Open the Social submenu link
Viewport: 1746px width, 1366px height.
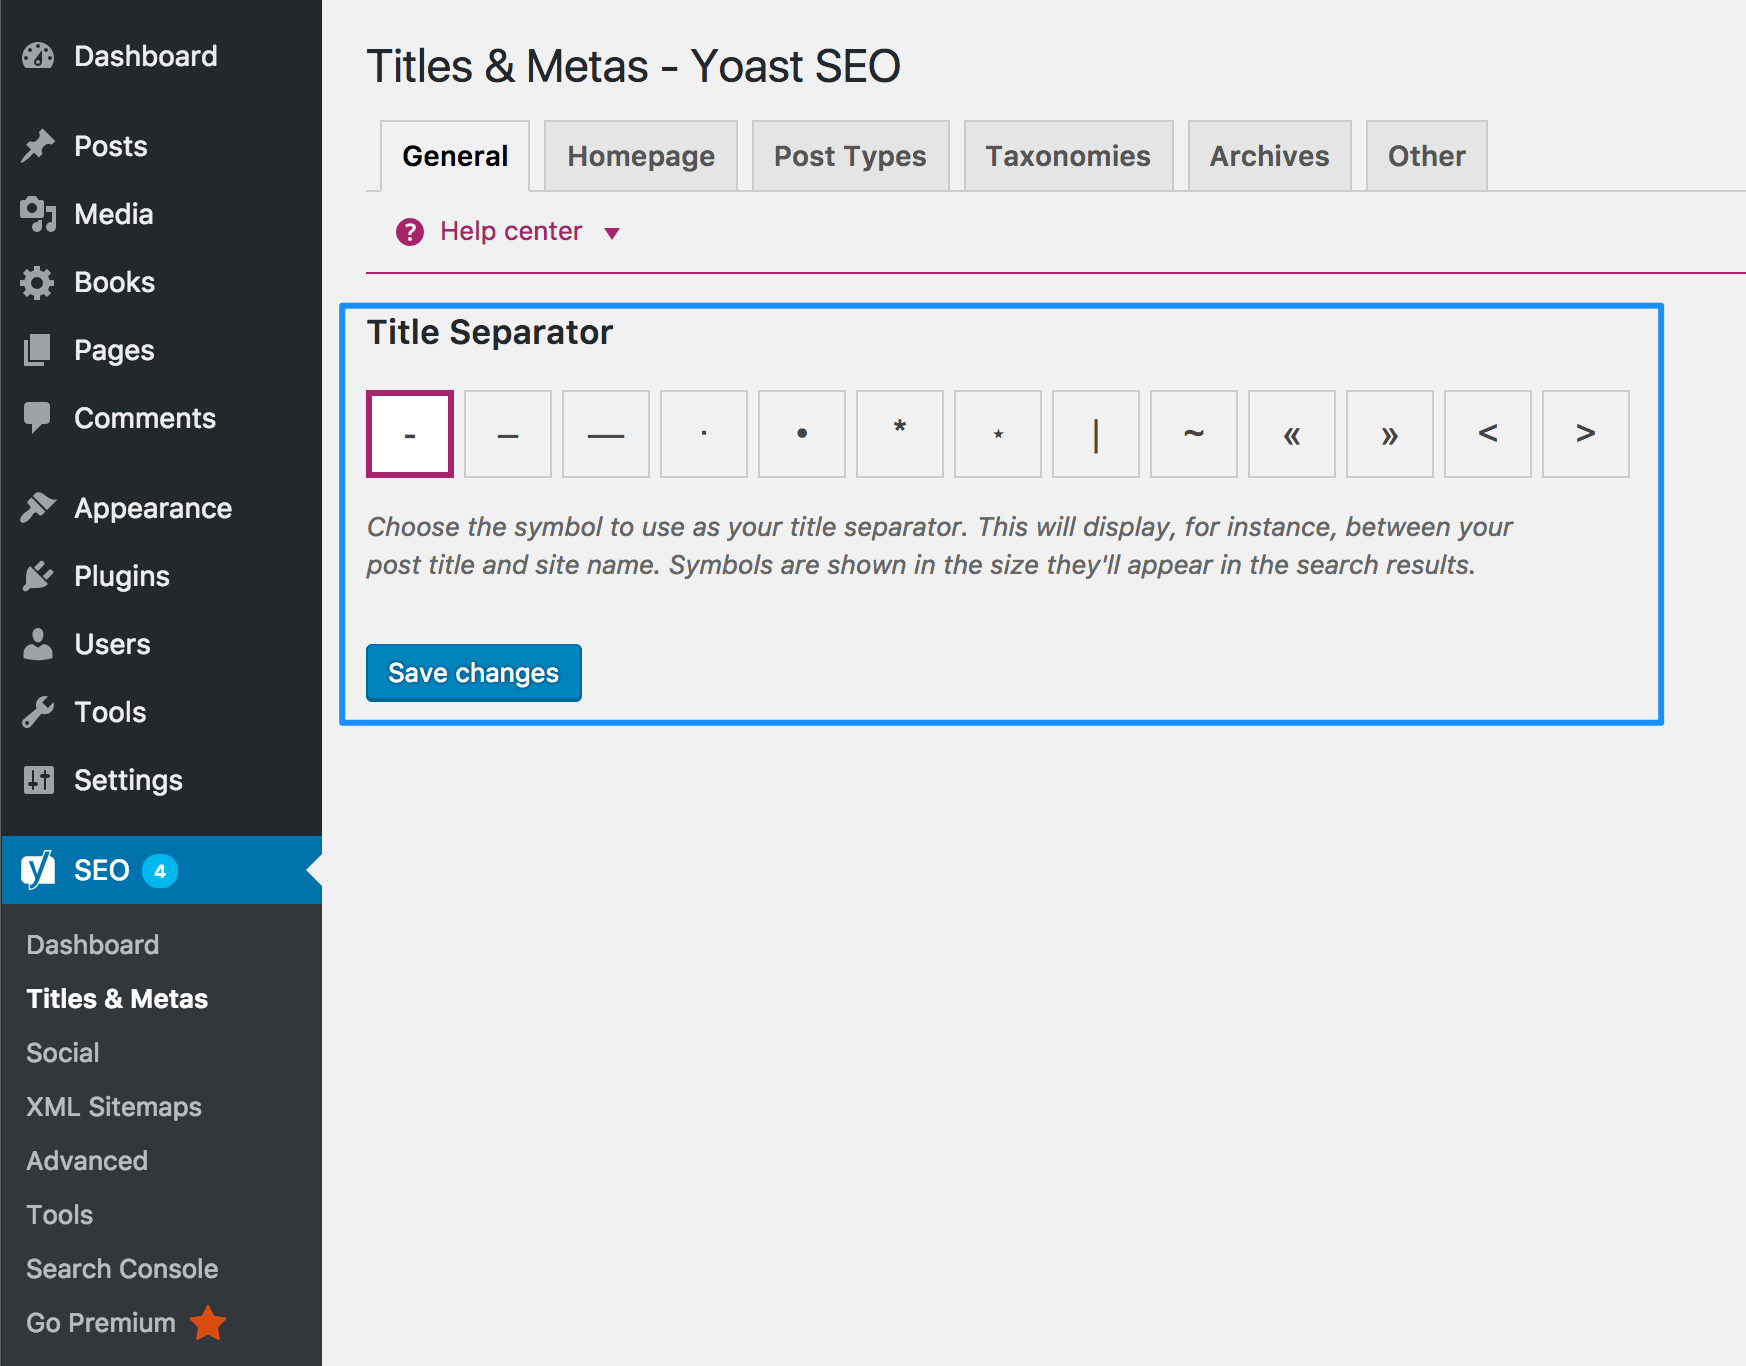pyautogui.click(x=63, y=1053)
